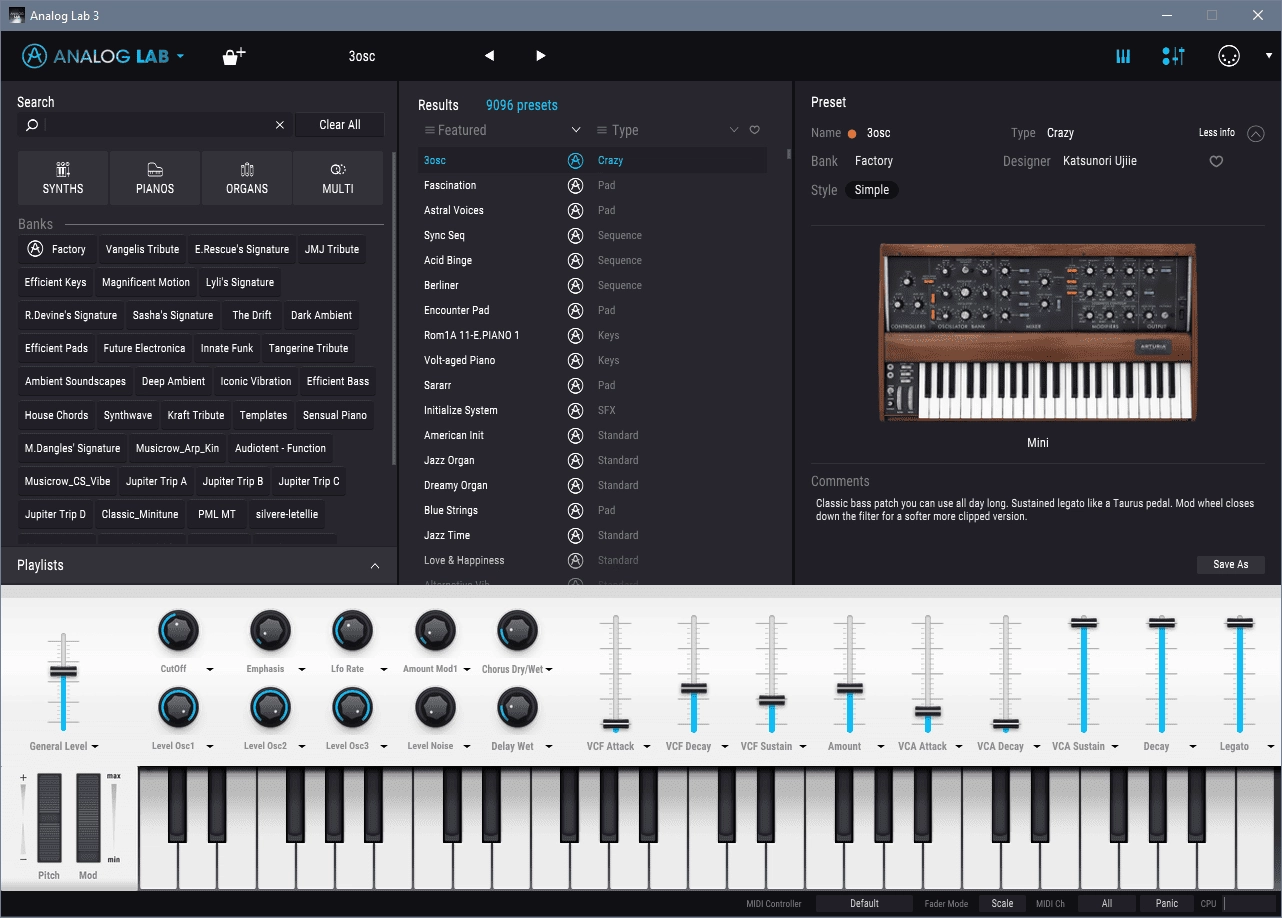This screenshot has width=1282, height=918.
Task: Click the Delay Wet knob
Action: [x=517, y=708]
